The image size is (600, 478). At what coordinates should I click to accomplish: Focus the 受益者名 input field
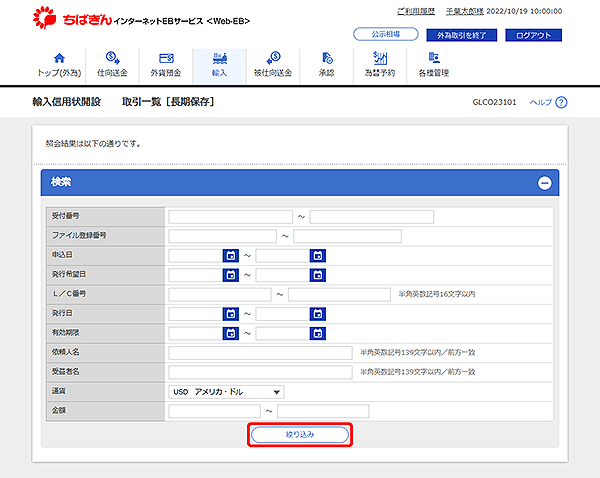[x=260, y=372]
